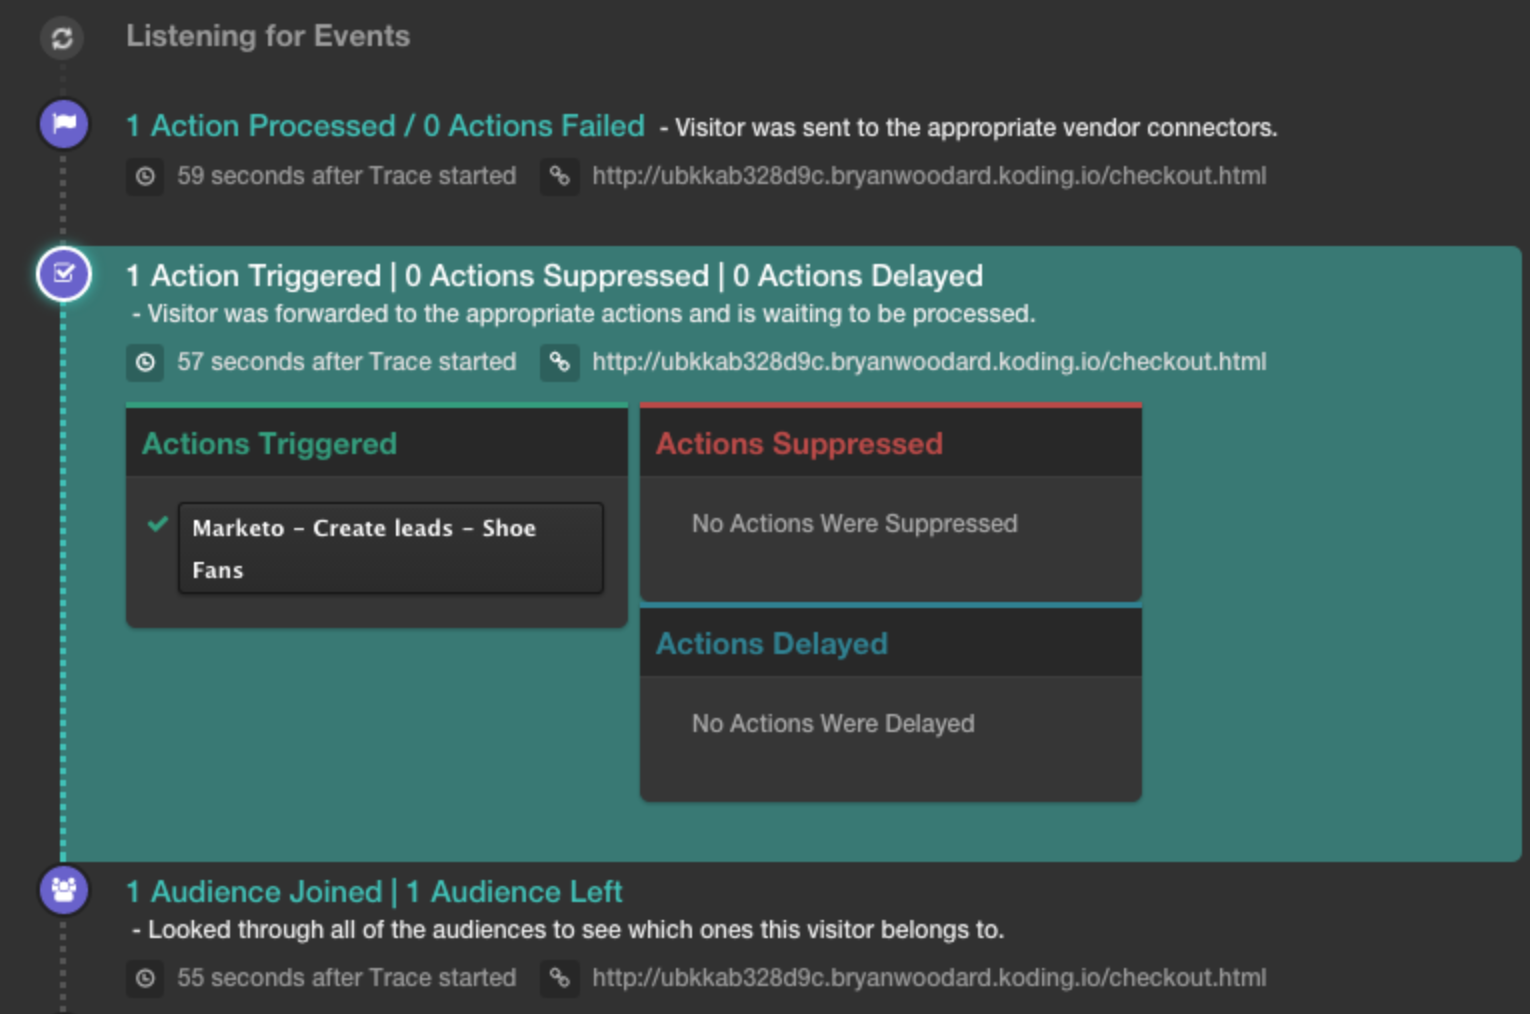This screenshot has width=1530, height=1014.
Task: Click link icon beside 55 seconds URL
Action: coord(560,978)
